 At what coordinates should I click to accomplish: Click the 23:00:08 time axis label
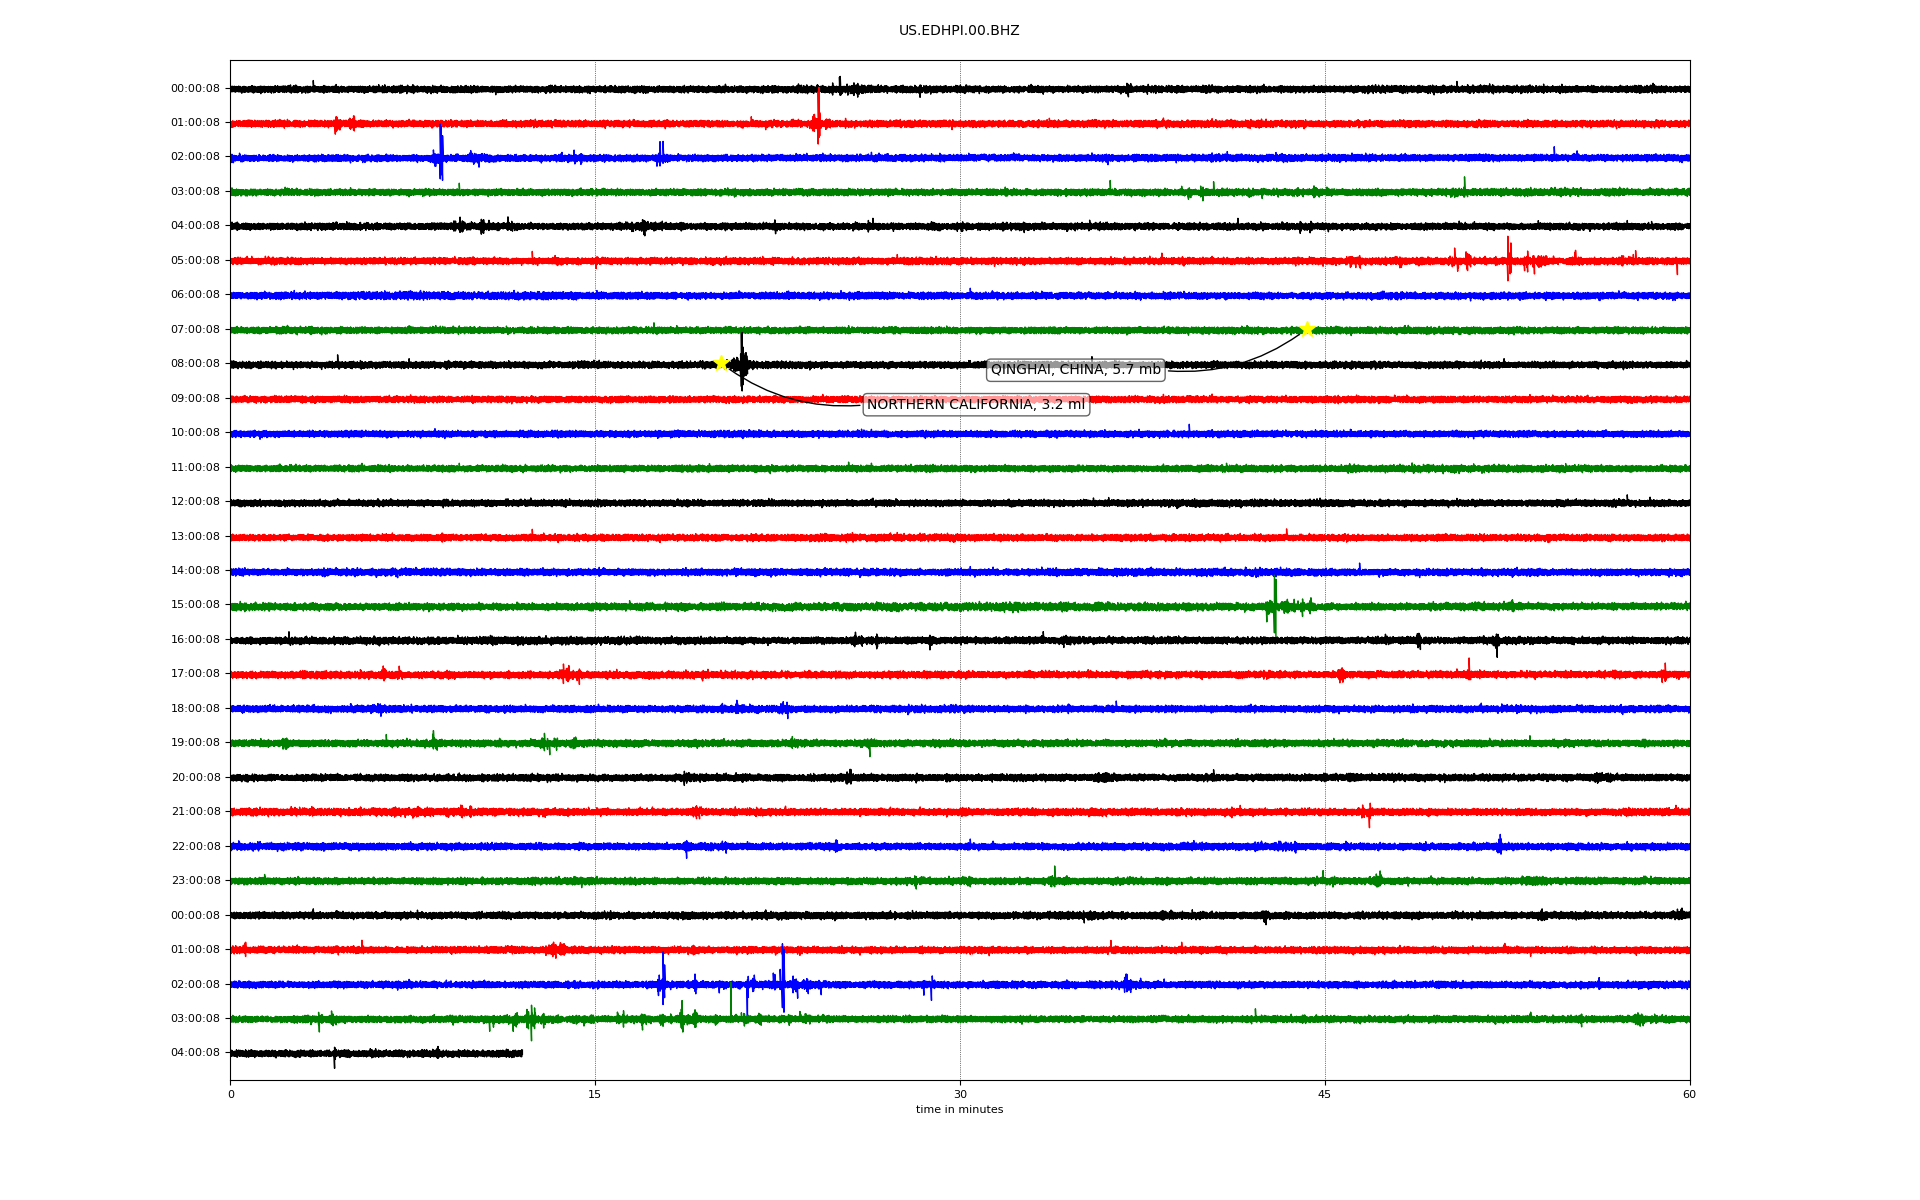(195, 881)
